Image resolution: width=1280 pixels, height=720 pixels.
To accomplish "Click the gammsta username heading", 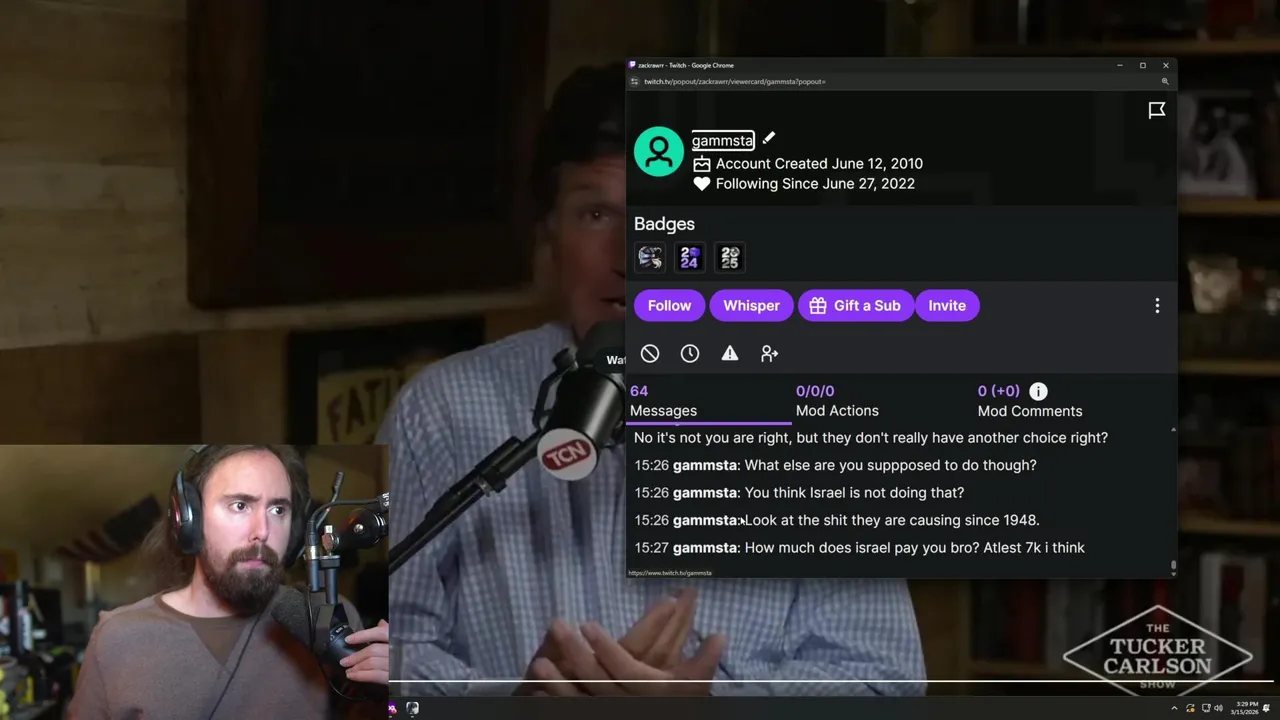I will (x=723, y=141).
